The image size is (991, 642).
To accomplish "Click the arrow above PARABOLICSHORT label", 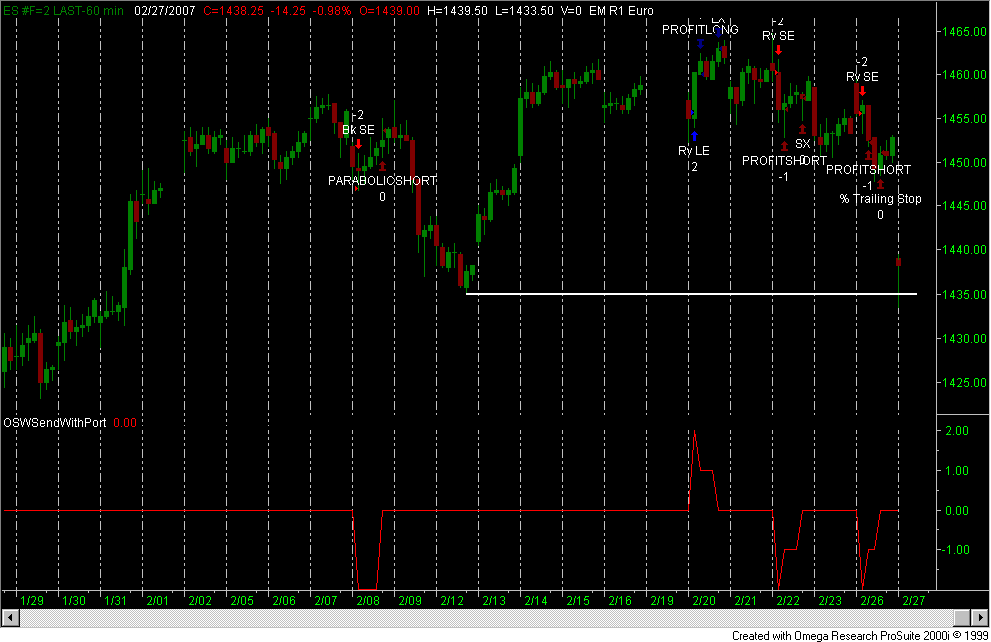I will pyautogui.click(x=382, y=165).
